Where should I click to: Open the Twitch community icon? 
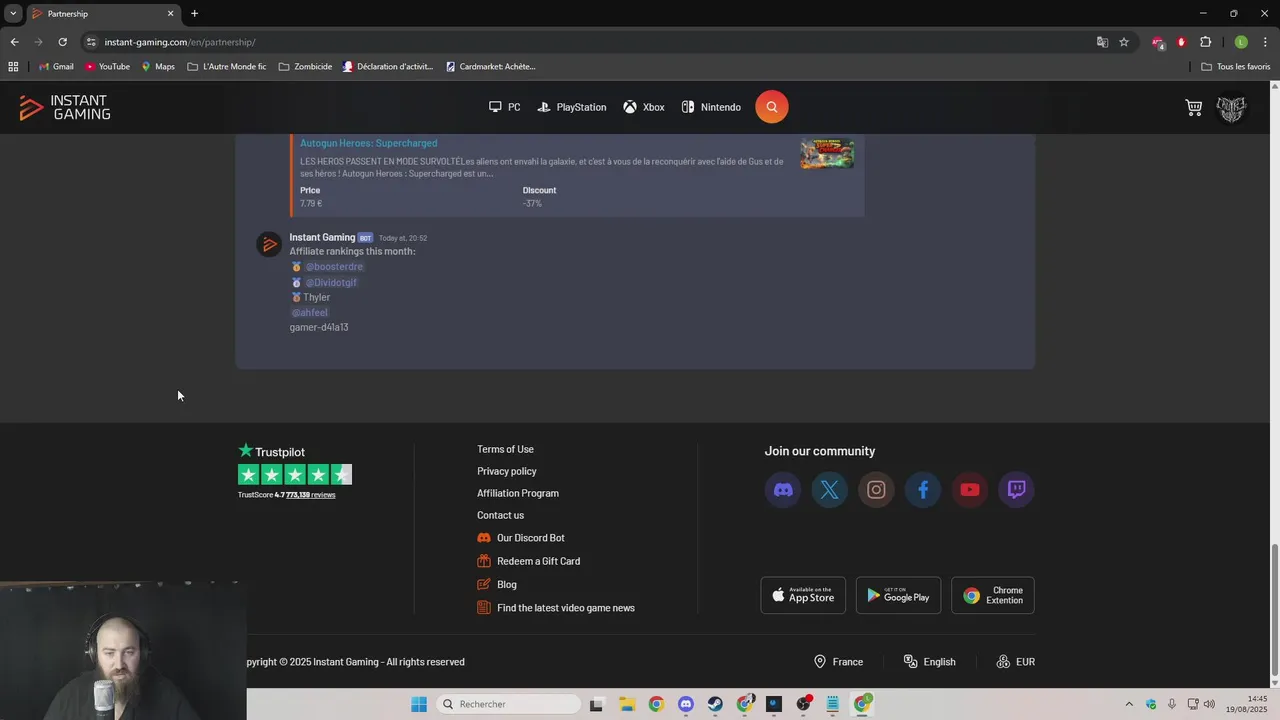tap(1016, 490)
